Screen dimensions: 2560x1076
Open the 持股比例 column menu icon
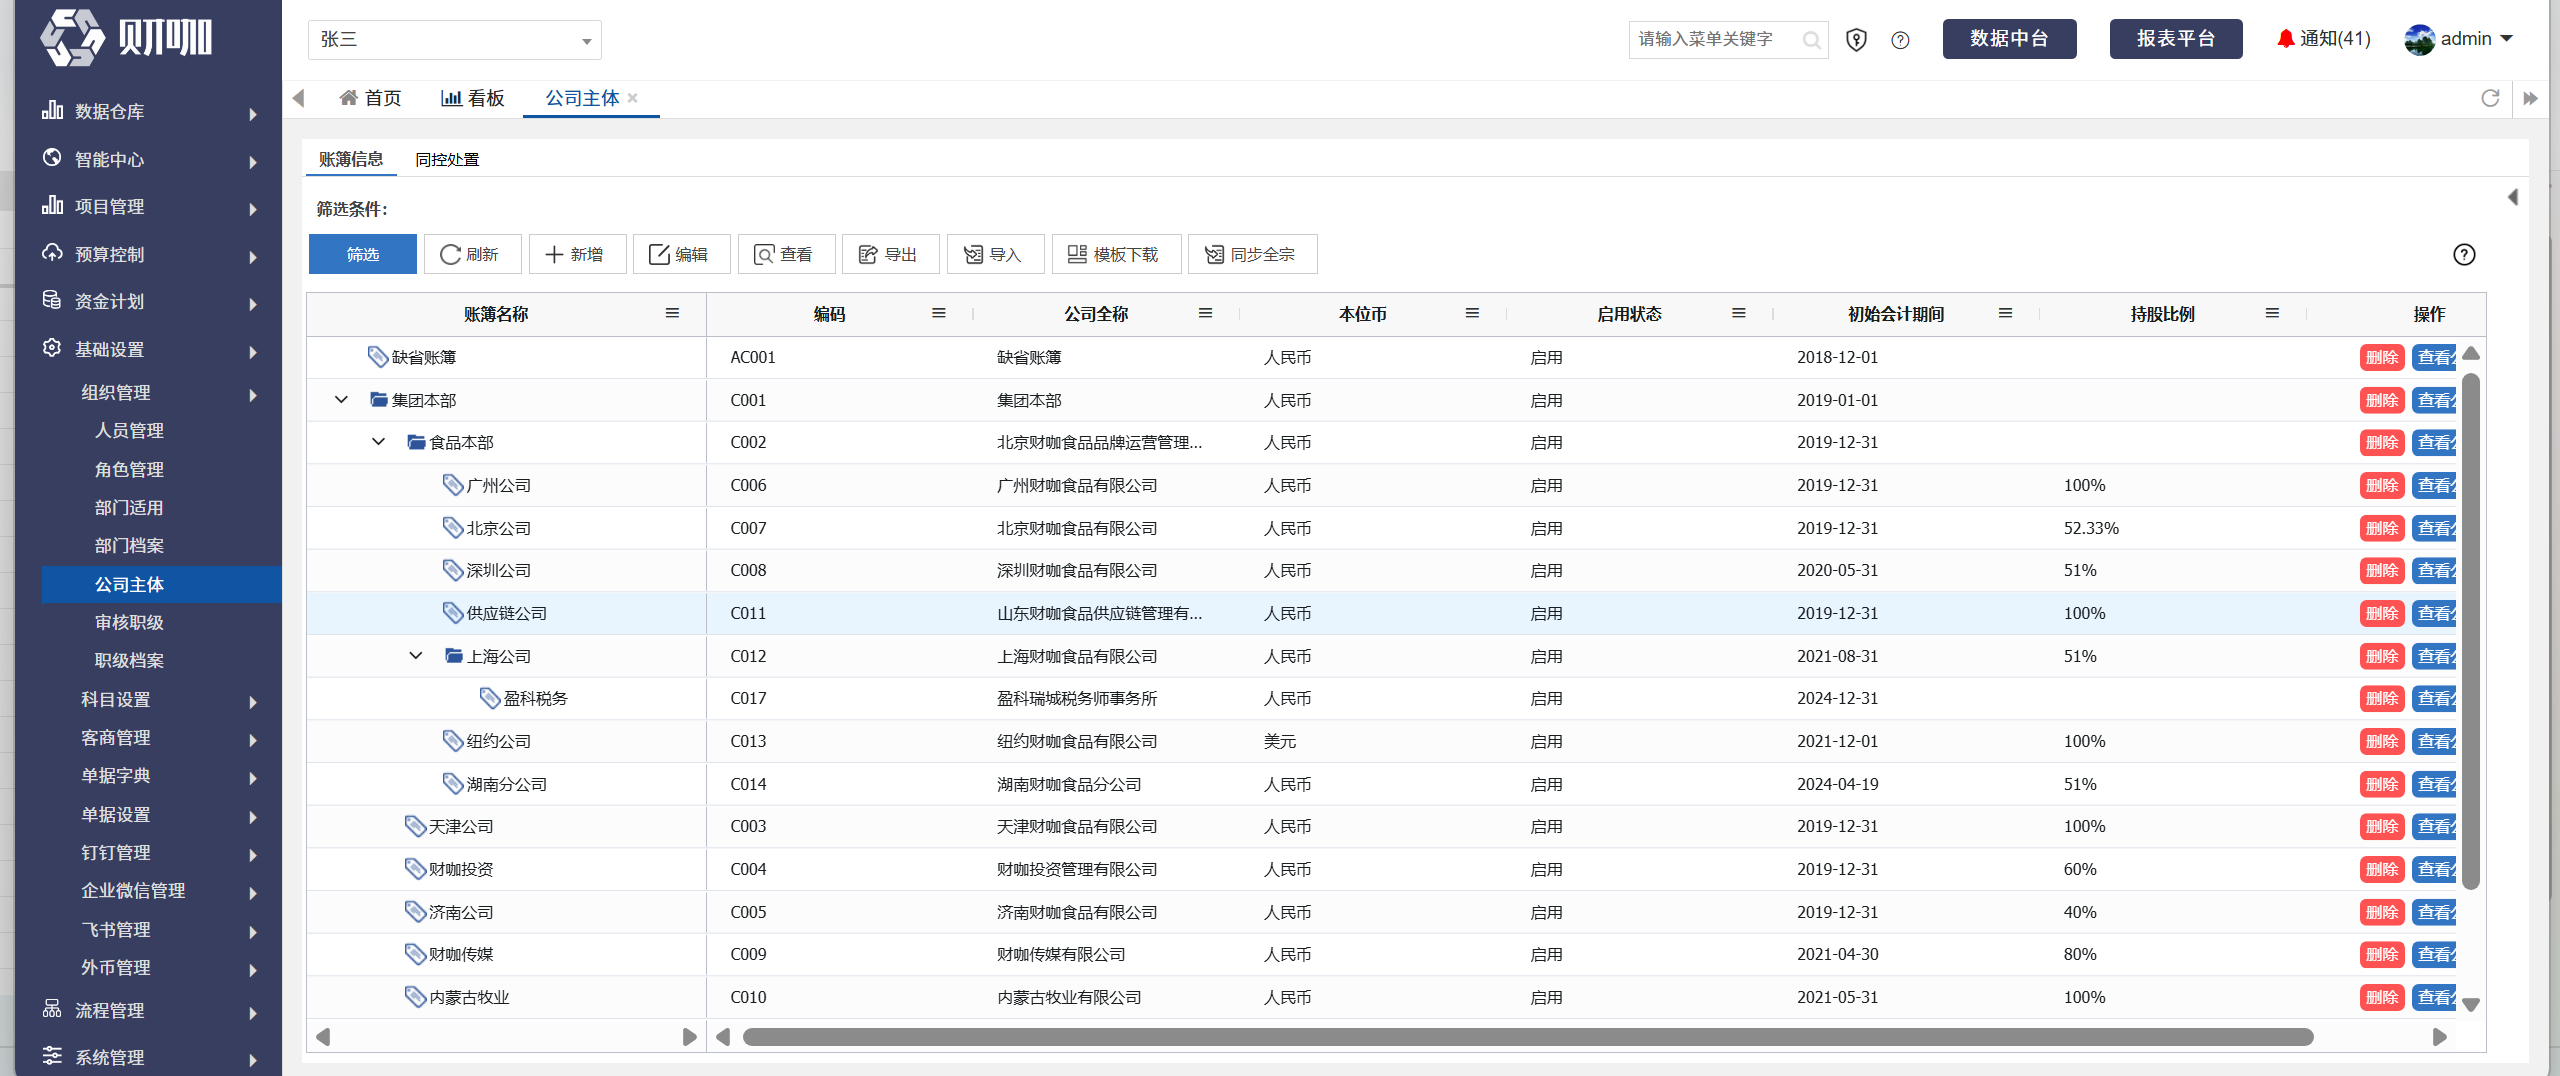pyautogui.click(x=2272, y=314)
